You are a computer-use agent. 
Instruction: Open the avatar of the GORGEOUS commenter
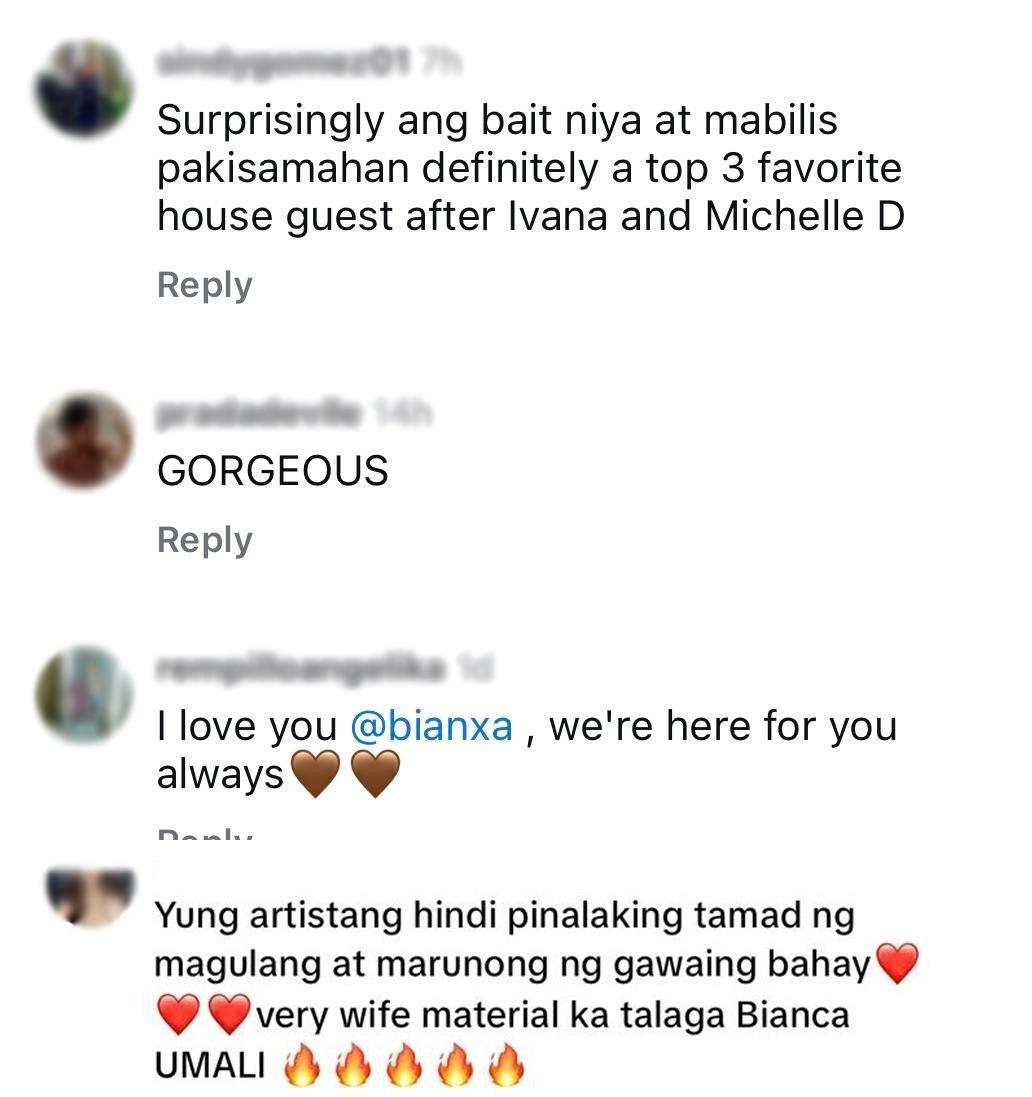[x=84, y=439]
